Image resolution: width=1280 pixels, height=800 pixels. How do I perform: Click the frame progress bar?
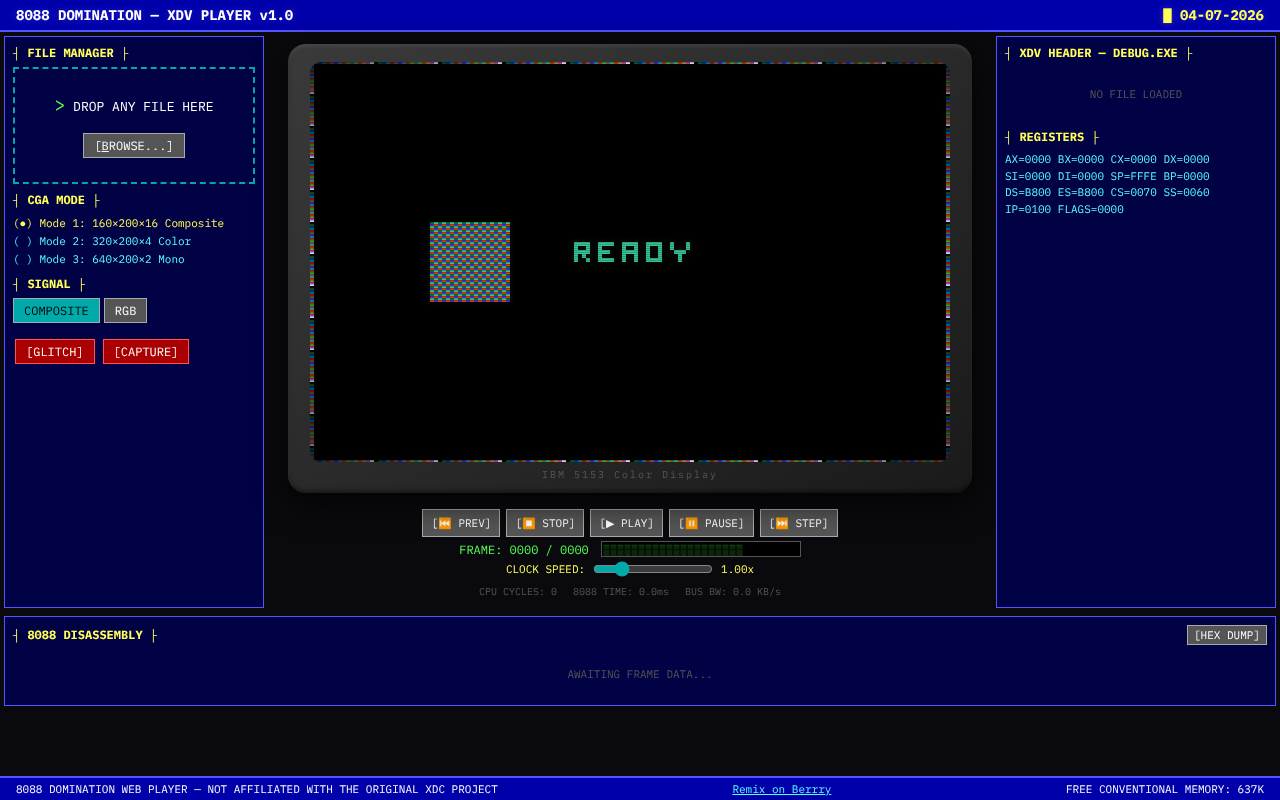tap(700, 549)
